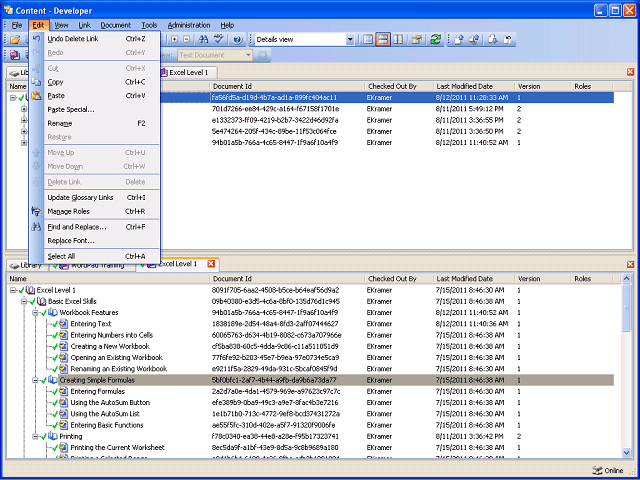Collapse the root node in upper pane tree
This screenshot has height=480, width=640.
pyautogui.click(x=13, y=98)
